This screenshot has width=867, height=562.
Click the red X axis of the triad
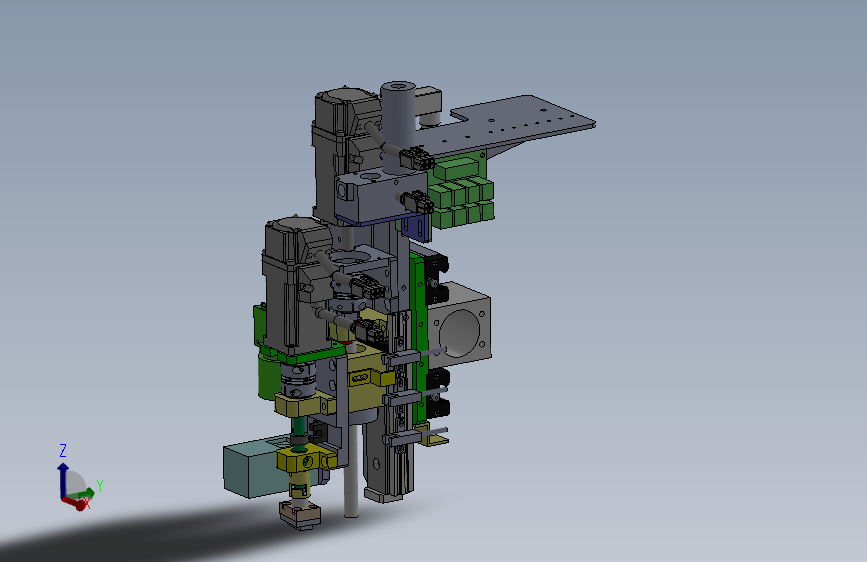click(x=75, y=503)
